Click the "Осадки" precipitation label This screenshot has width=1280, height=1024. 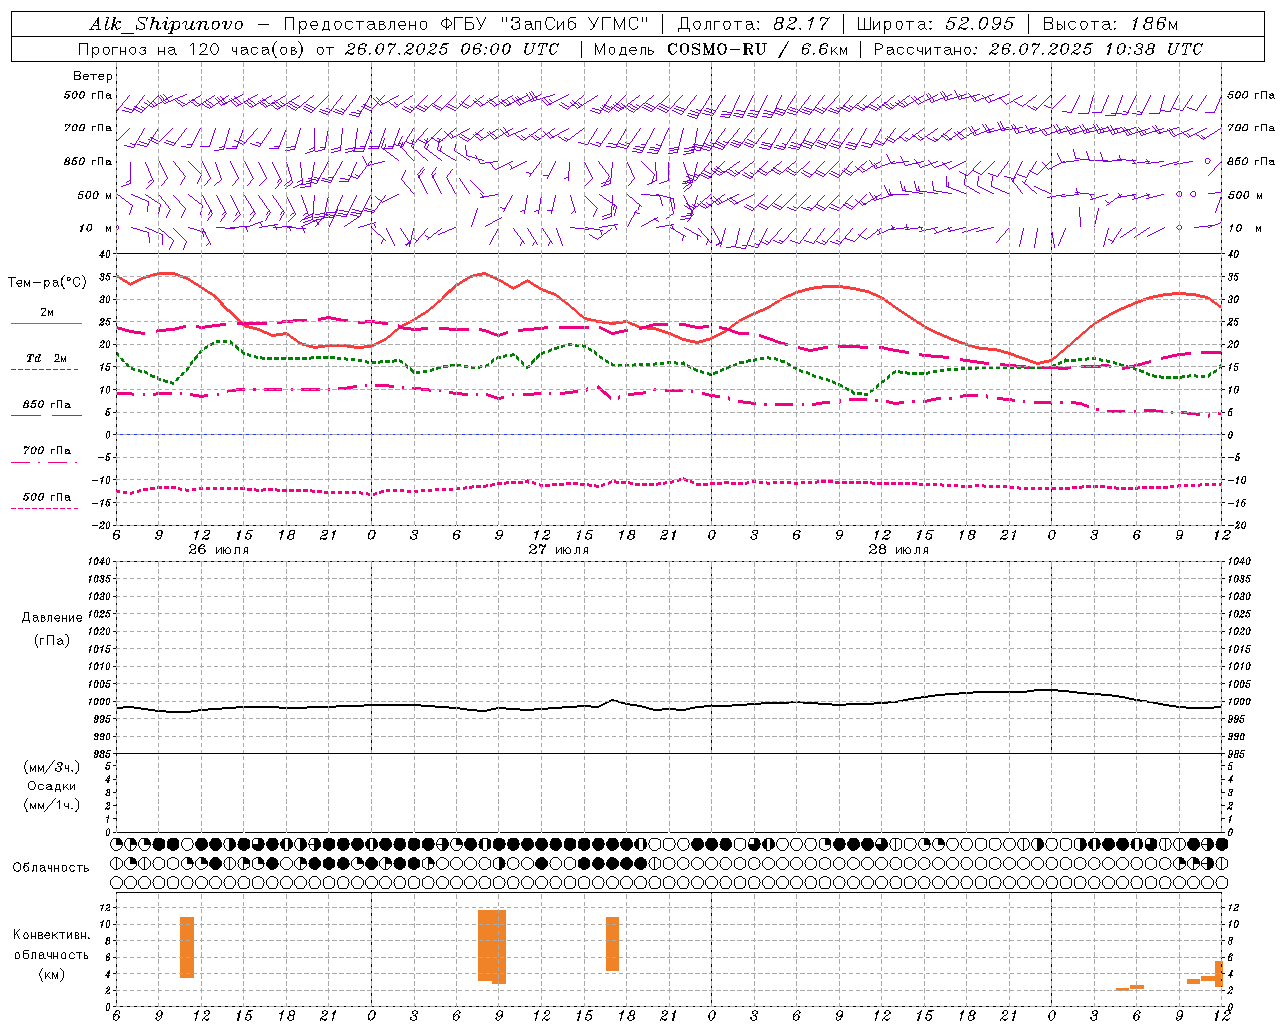(52, 786)
